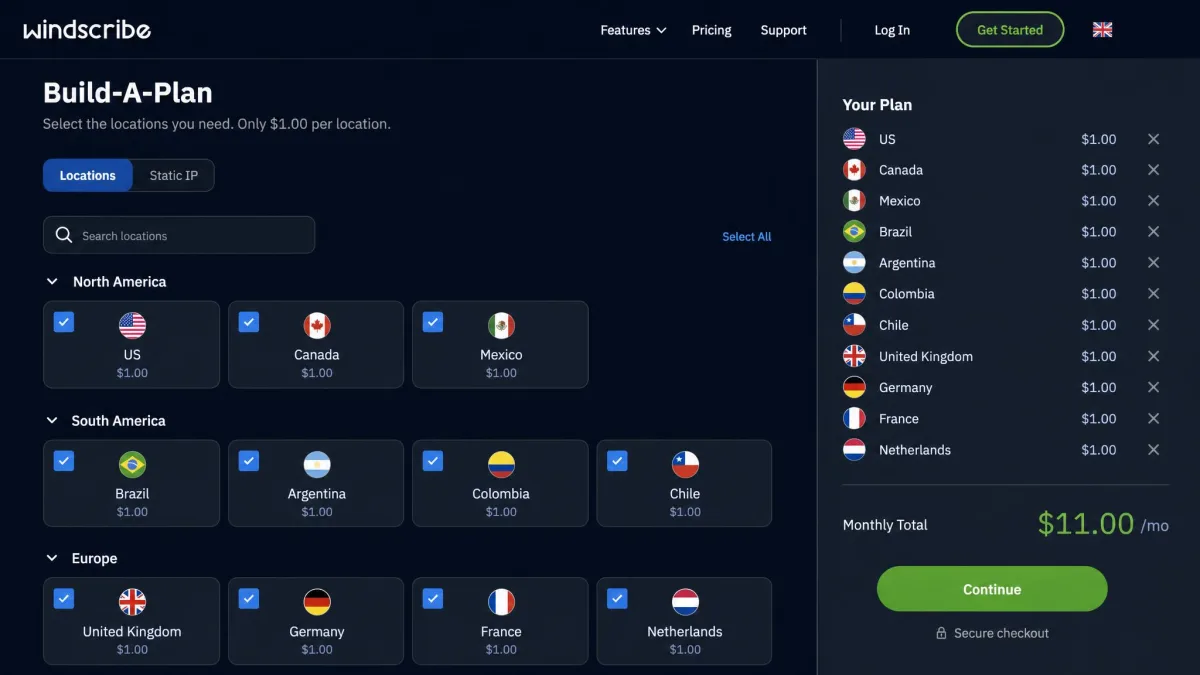Click Canada flag in location card
This screenshot has height=675, width=1200.
[x=317, y=326]
